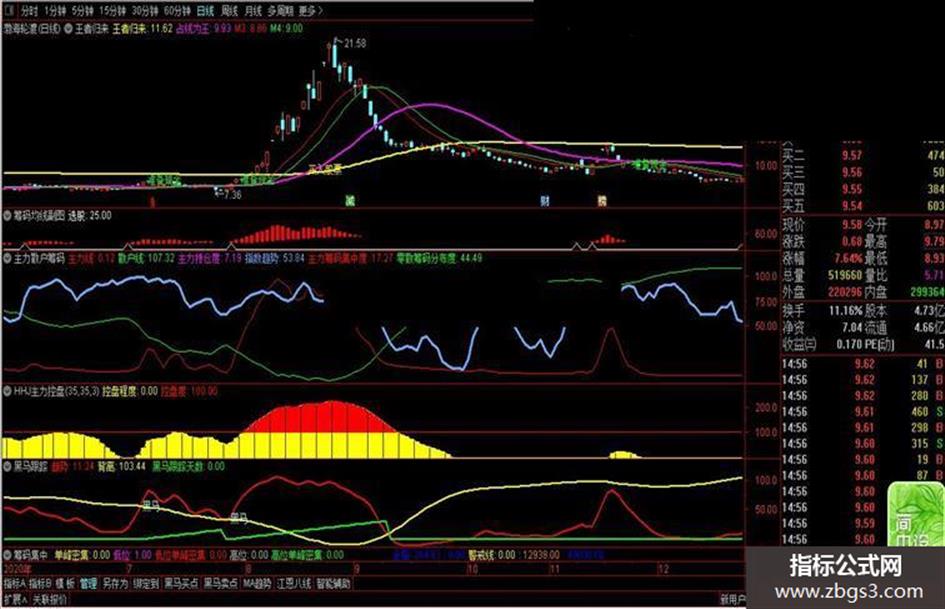Click the 另存为 save-as button
The height and width of the screenshot is (609, 945).
[115, 583]
